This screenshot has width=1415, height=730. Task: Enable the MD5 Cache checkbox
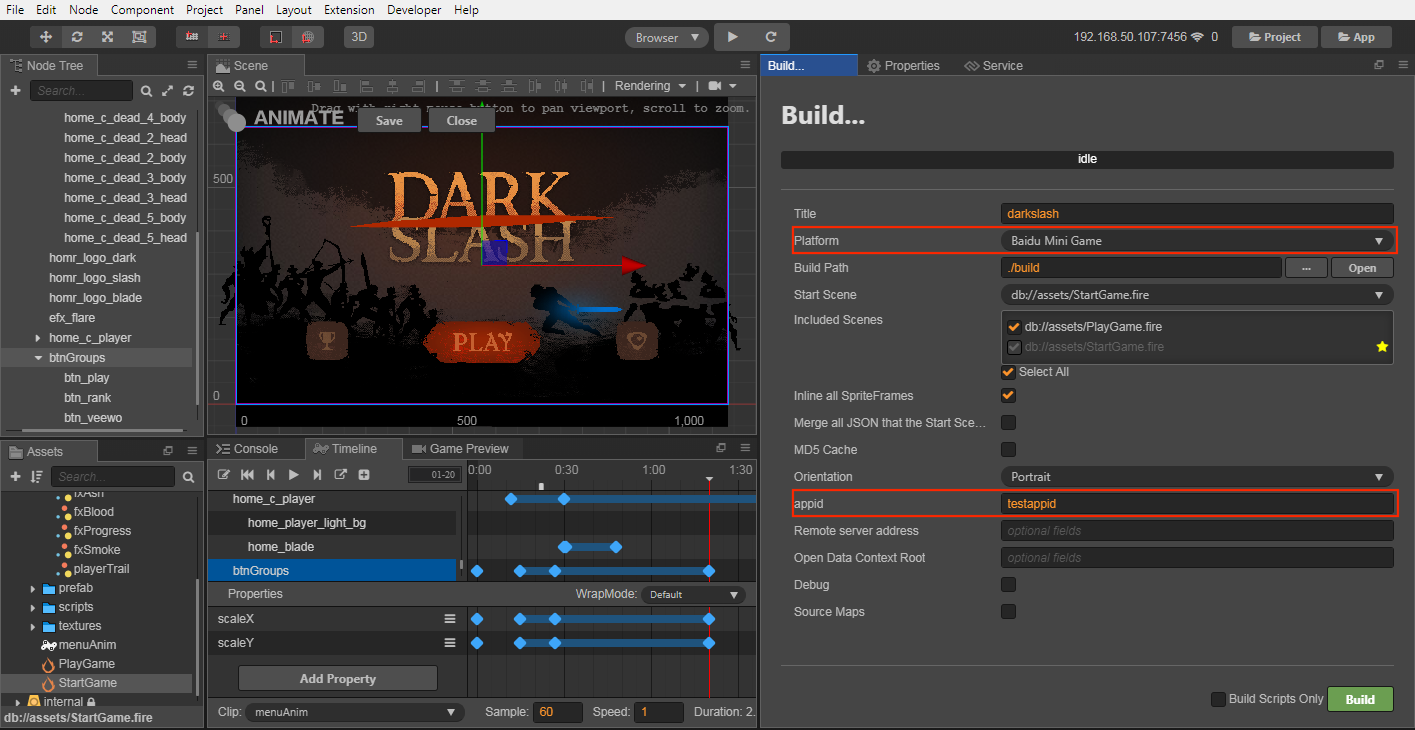(1008, 450)
